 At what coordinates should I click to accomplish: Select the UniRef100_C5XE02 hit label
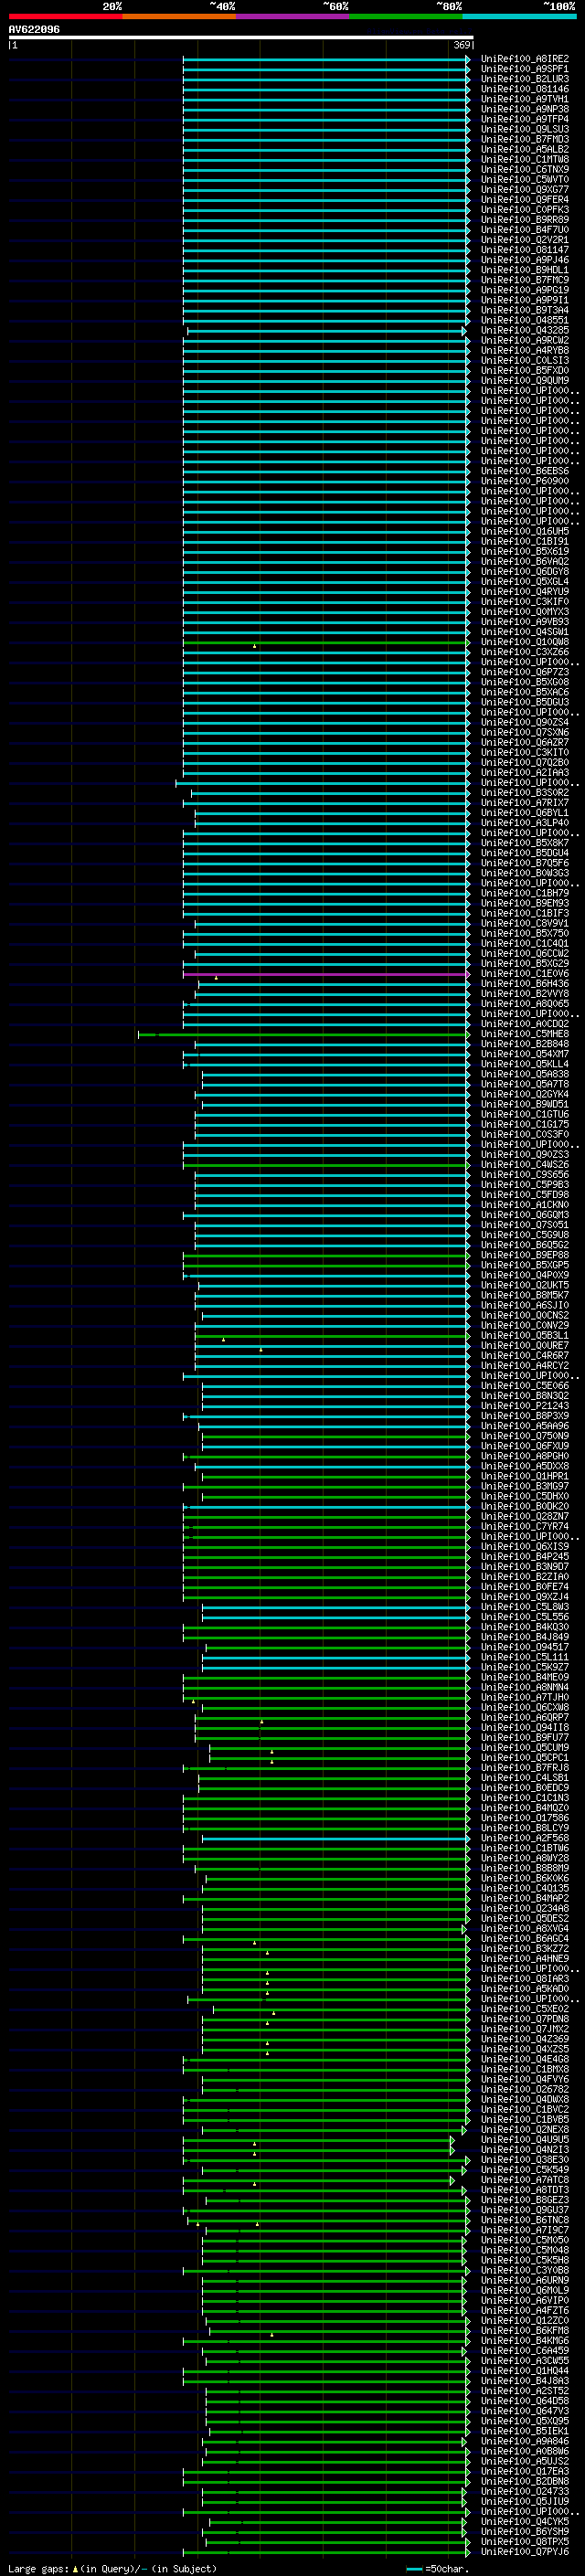[525, 2009]
